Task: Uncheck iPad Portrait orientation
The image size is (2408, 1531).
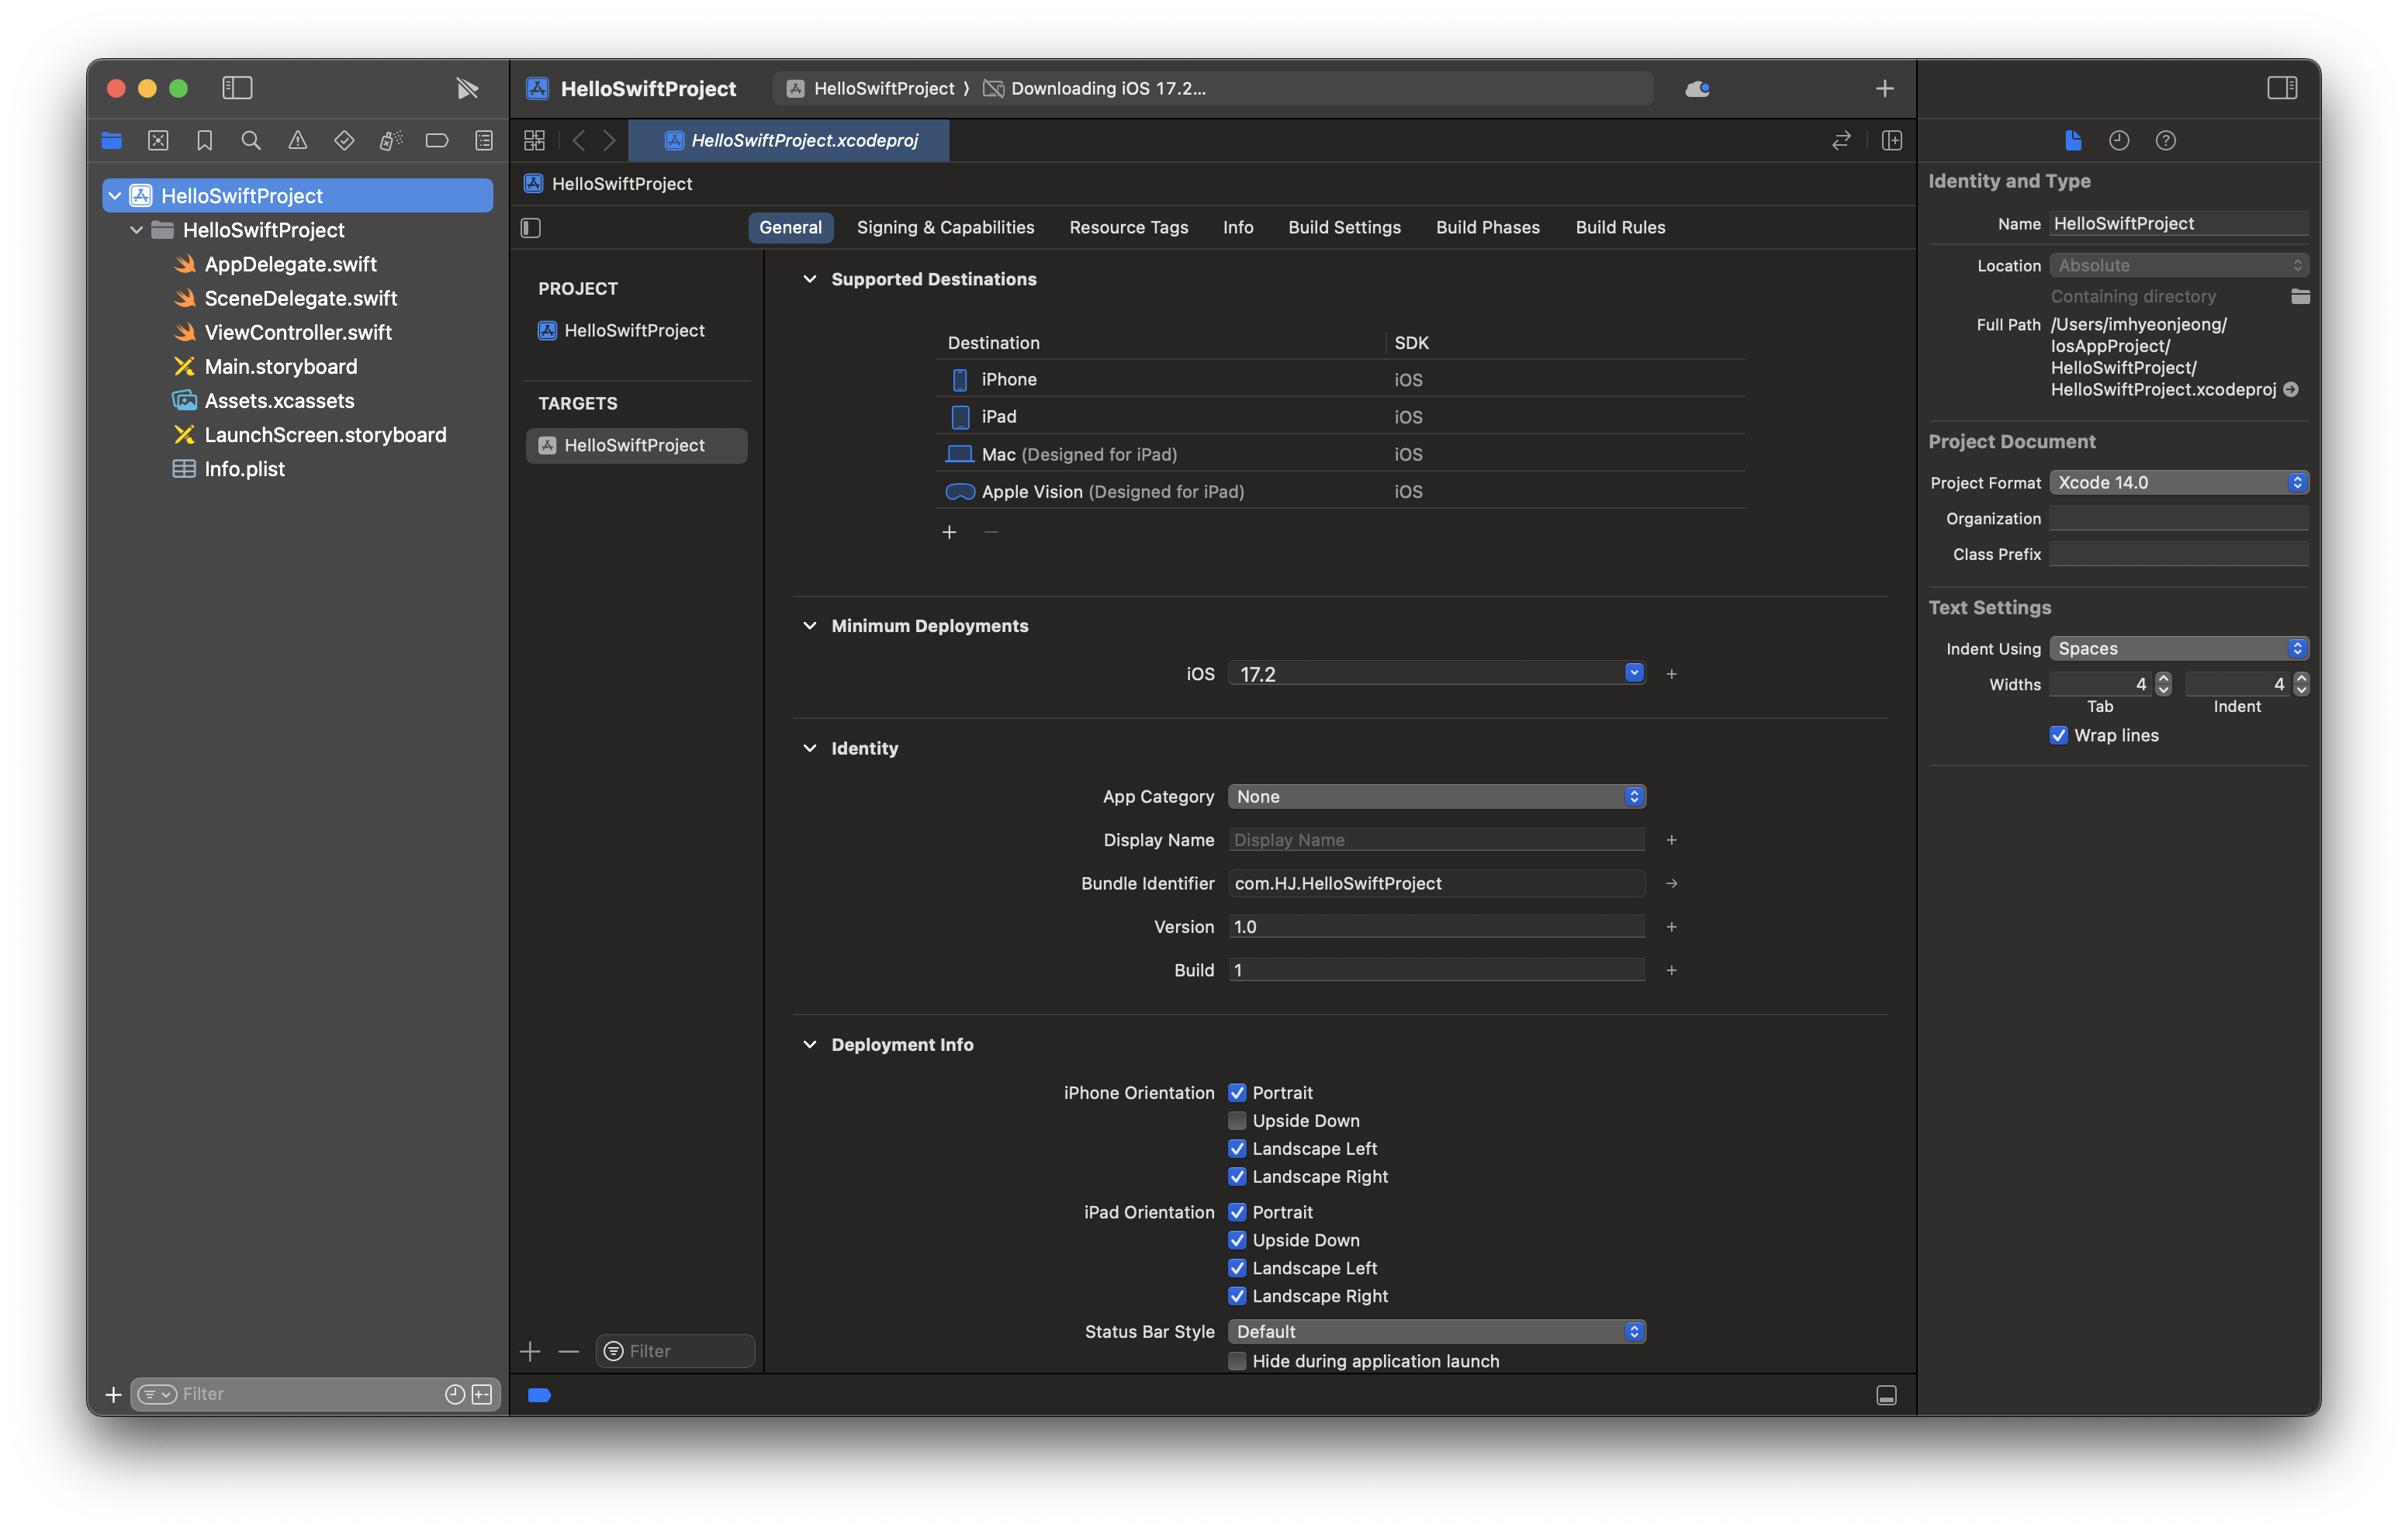Action: [1237, 1212]
